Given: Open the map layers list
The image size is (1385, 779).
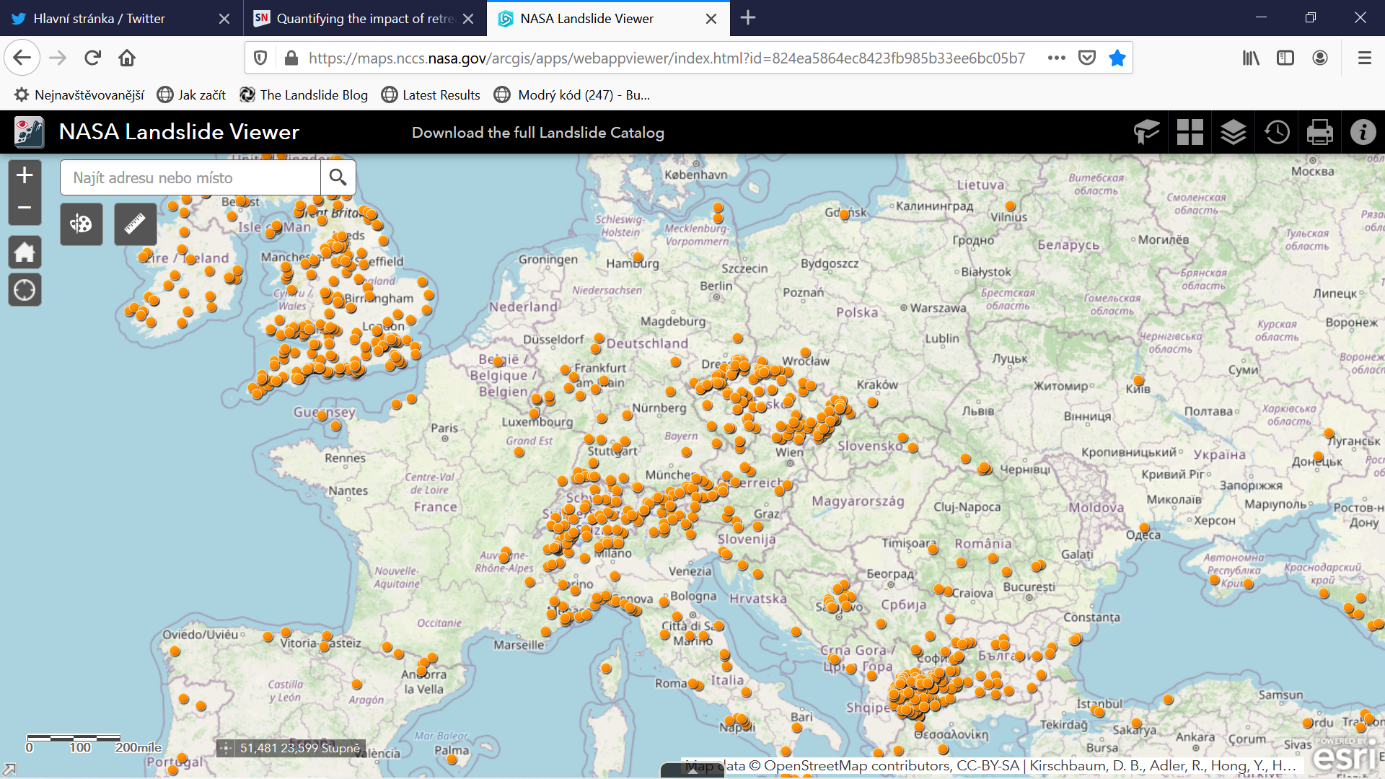Looking at the screenshot, I should click(x=1233, y=132).
